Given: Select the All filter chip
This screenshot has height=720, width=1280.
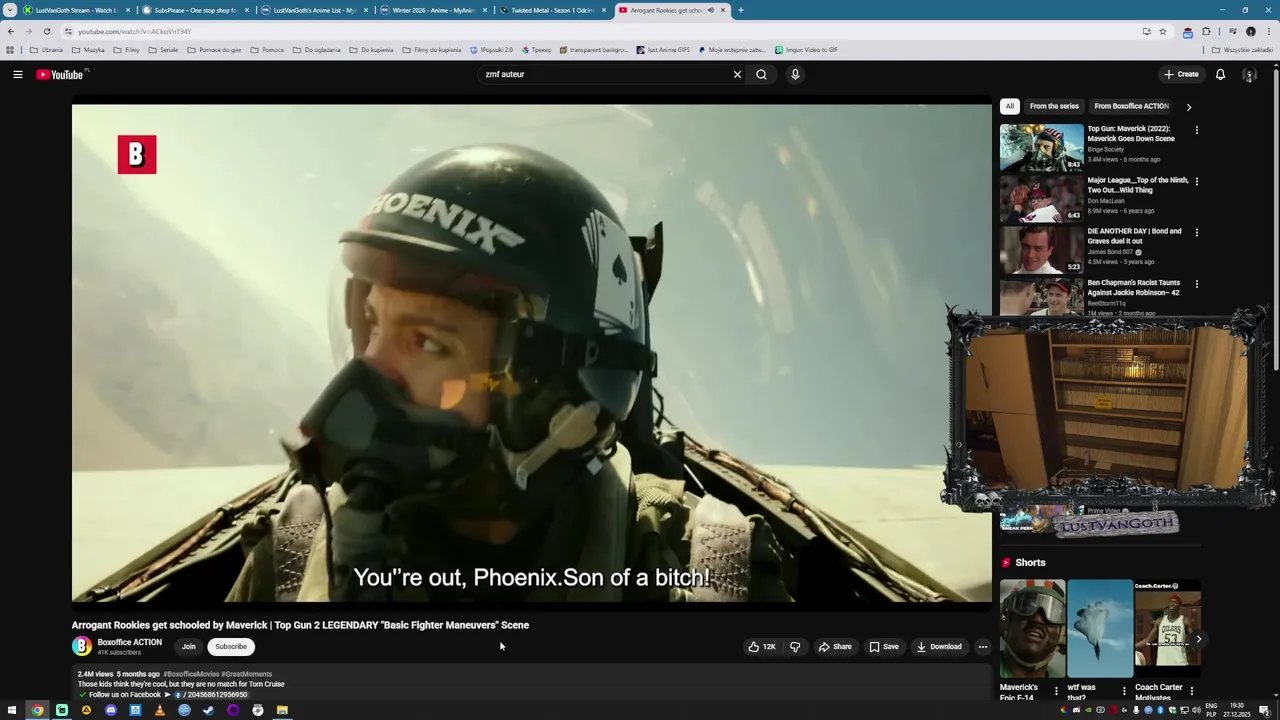Looking at the screenshot, I should coord(1010,106).
